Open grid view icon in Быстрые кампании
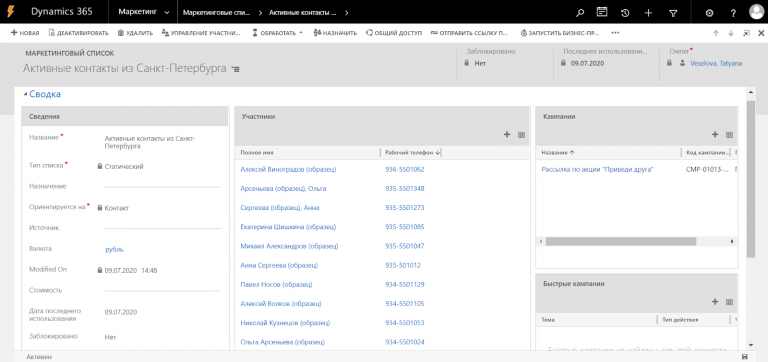The width and height of the screenshot is (768, 362). [x=729, y=302]
